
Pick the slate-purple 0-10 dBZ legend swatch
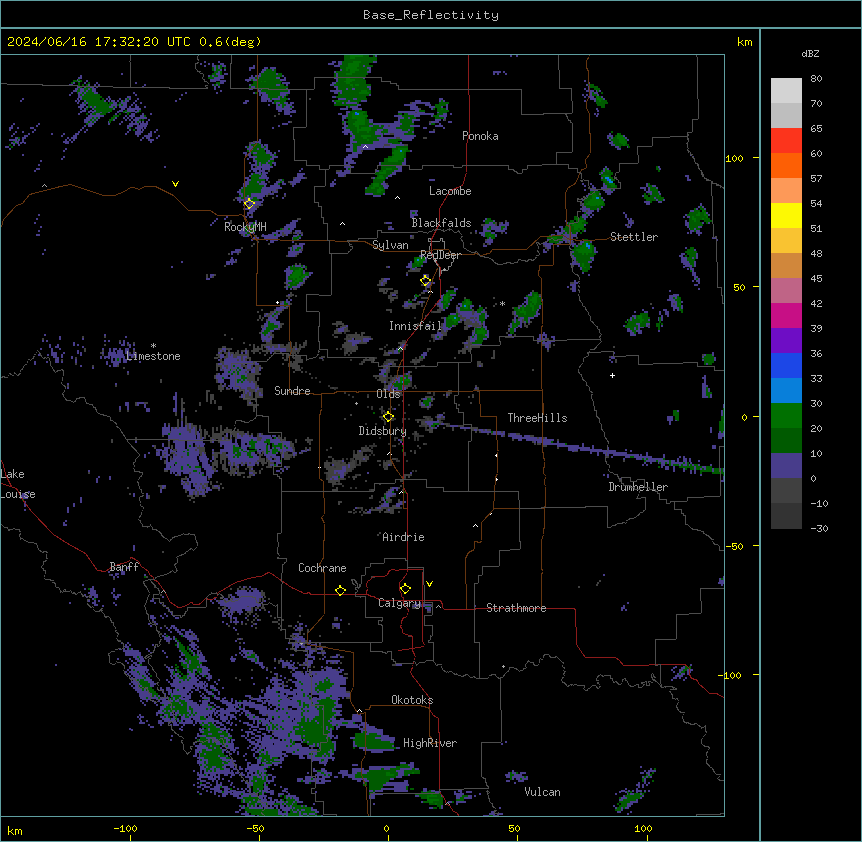click(786, 466)
